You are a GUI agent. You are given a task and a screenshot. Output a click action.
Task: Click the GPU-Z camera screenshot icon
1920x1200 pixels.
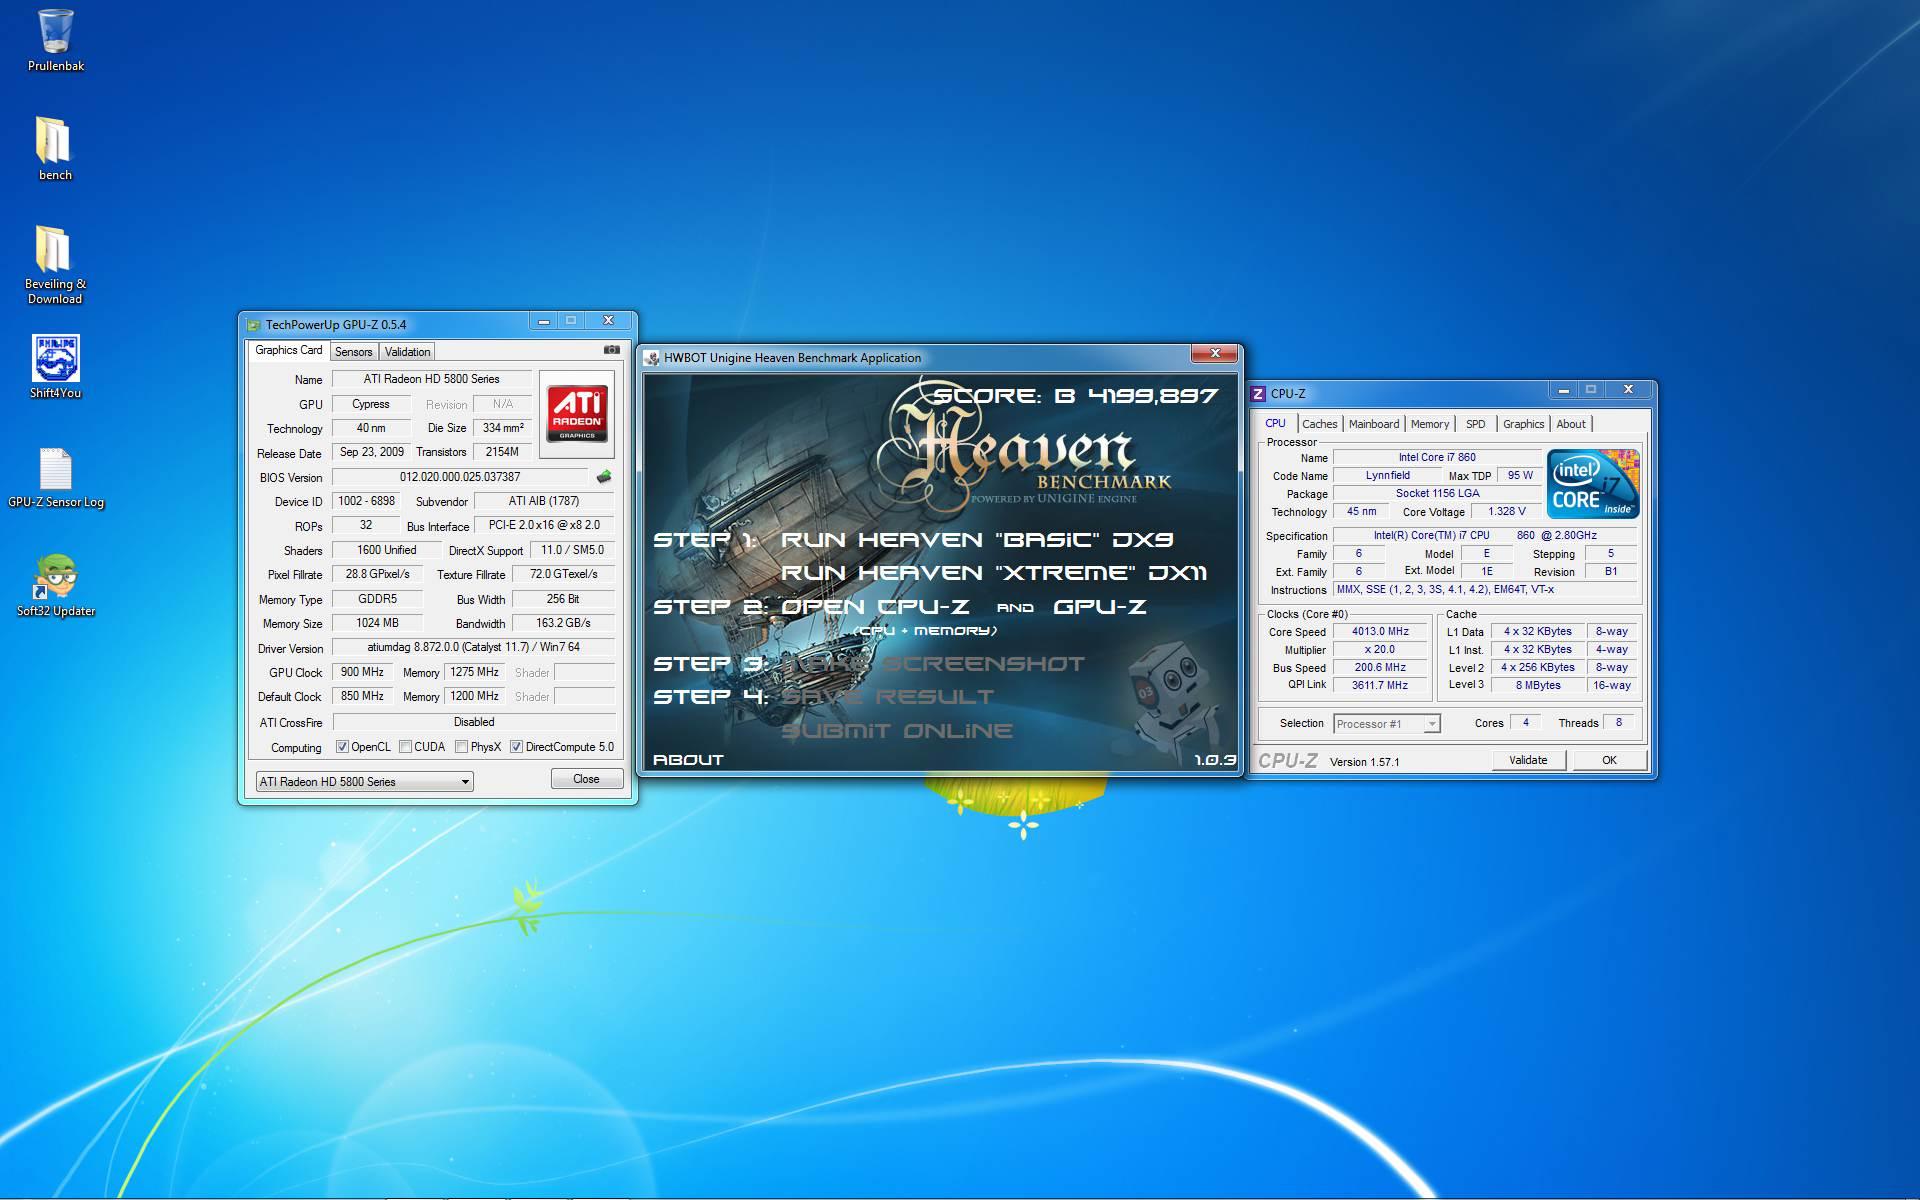pos(612,350)
